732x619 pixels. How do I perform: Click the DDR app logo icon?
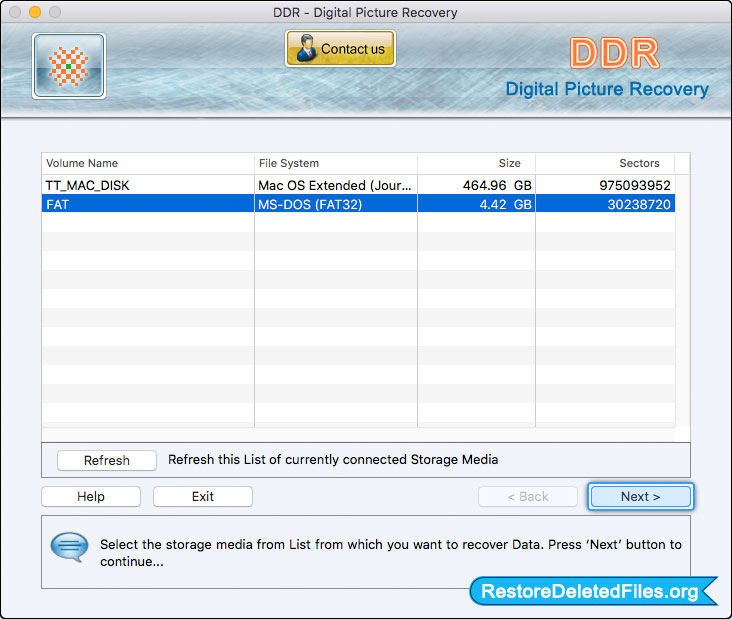pyautogui.click(x=69, y=66)
